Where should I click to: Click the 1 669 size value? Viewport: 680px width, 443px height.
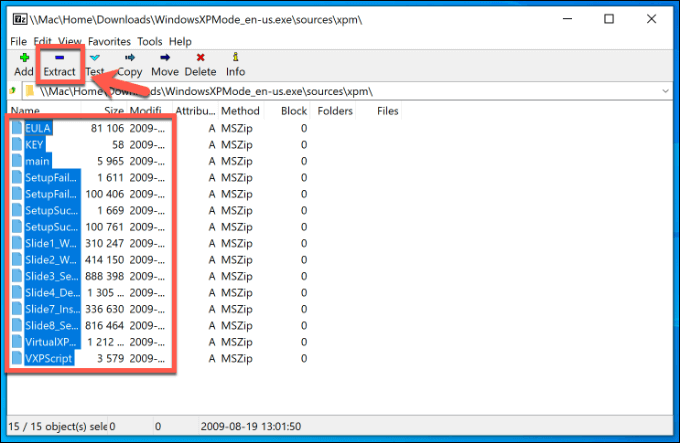coord(111,210)
